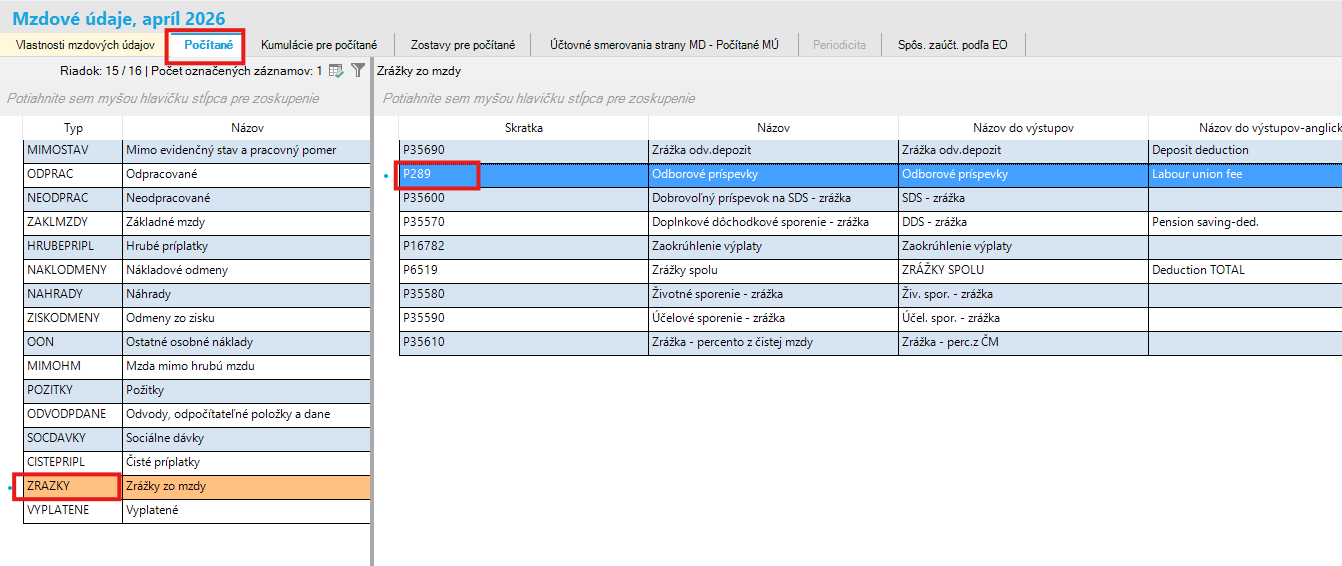Open Zostavy pre počítané tab
The height and width of the screenshot is (566, 1342).
(464, 45)
